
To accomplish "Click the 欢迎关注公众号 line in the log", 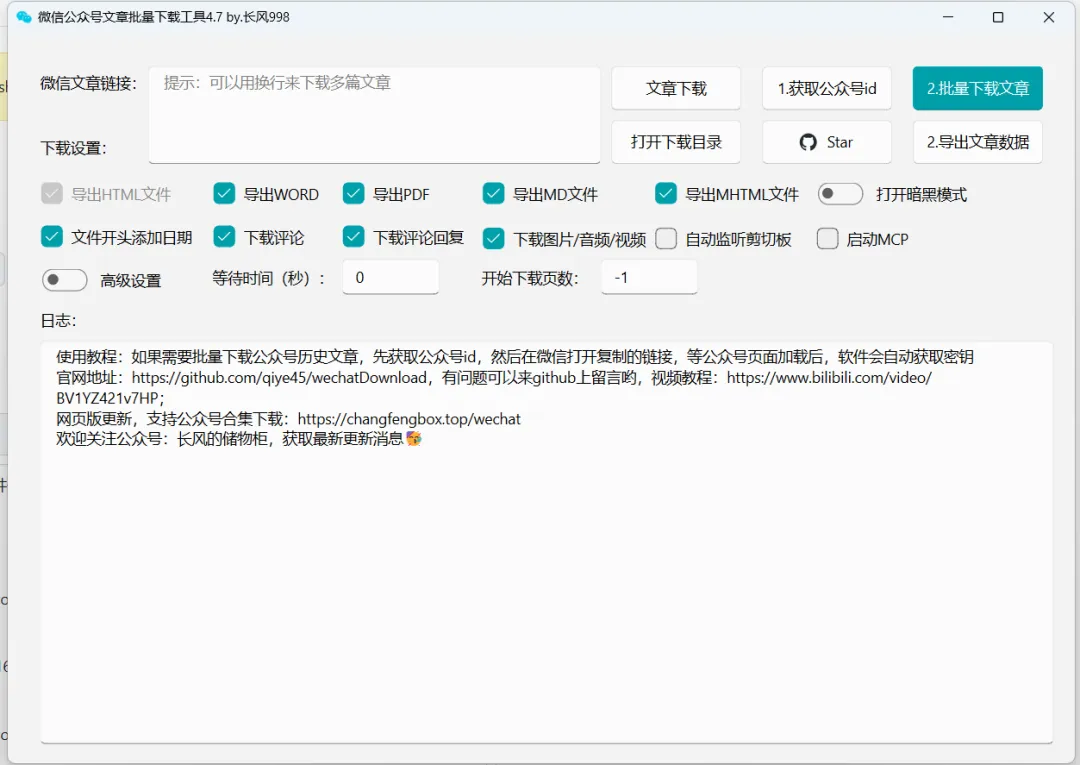I will point(238,439).
